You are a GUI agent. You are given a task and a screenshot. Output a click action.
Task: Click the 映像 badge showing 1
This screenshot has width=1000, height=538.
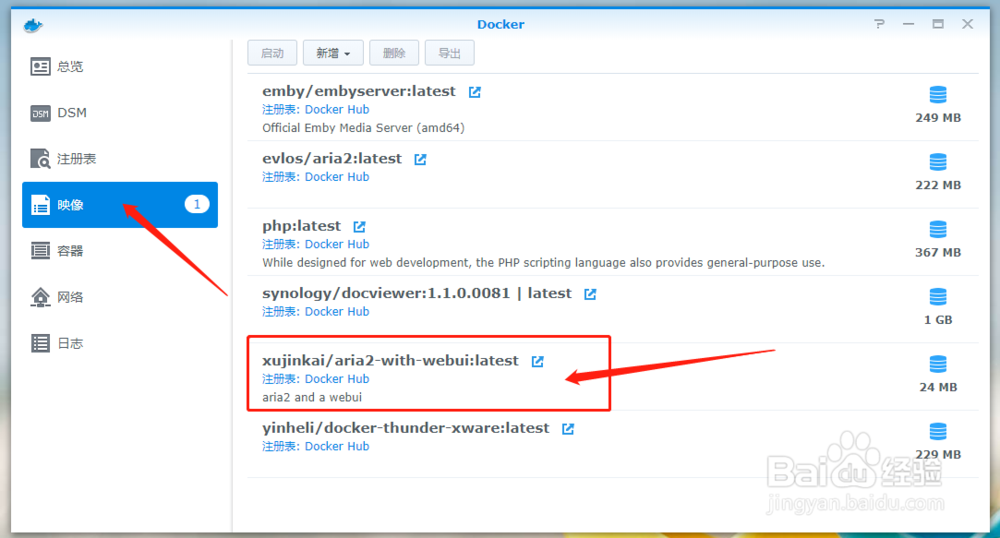pyautogui.click(x=196, y=204)
